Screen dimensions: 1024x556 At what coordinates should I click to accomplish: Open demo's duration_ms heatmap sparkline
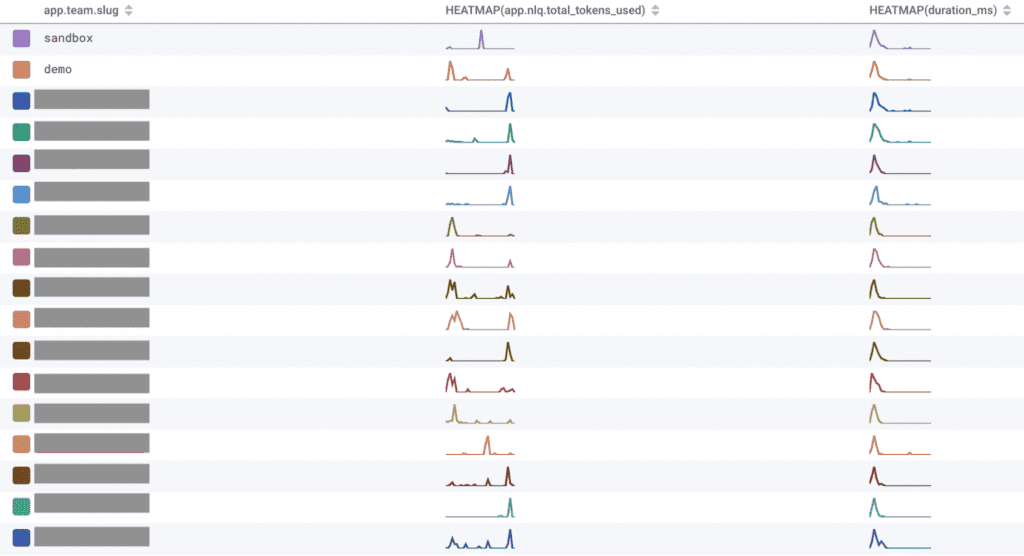point(900,71)
